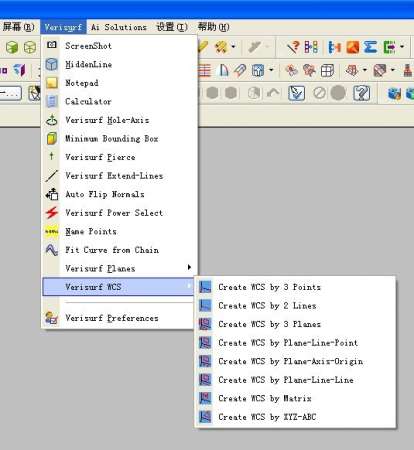
Task: Choose HiddenLine from the menu
Action: click(119, 64)
